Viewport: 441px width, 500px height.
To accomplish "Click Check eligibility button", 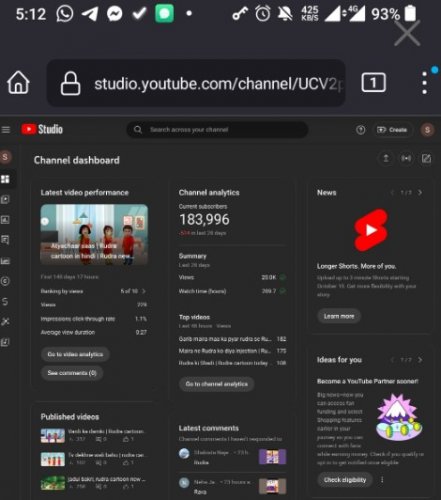I will (345, 480).
